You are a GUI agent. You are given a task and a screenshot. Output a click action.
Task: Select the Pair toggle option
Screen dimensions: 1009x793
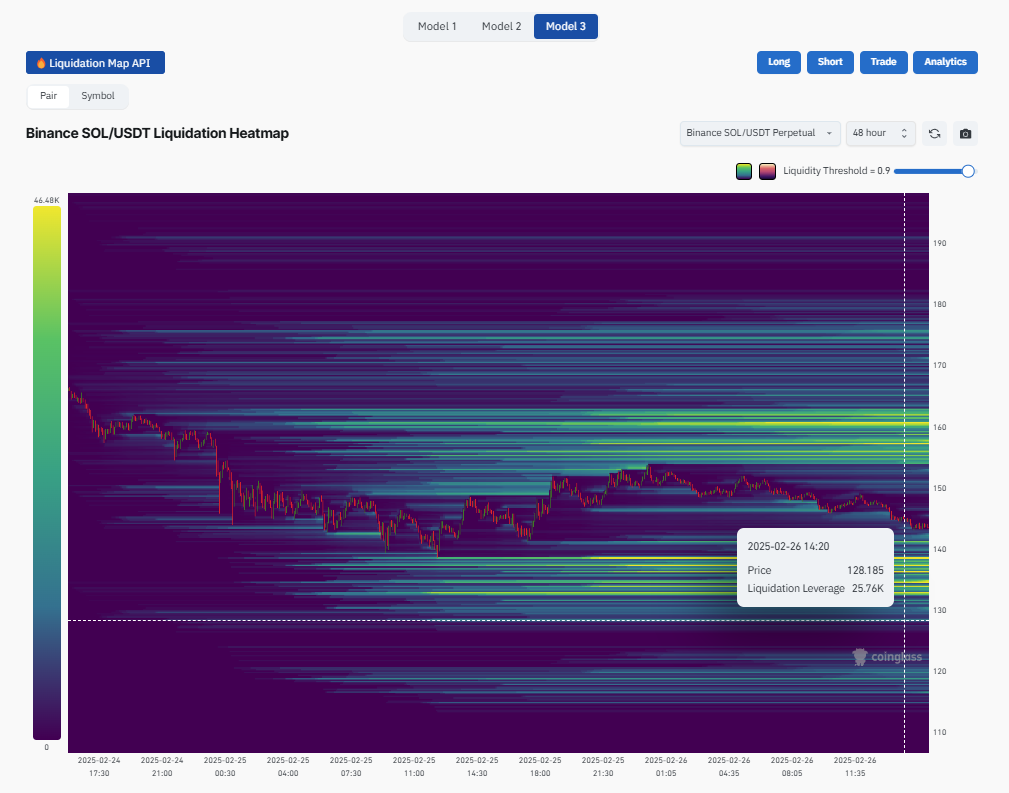pos(48,96)
